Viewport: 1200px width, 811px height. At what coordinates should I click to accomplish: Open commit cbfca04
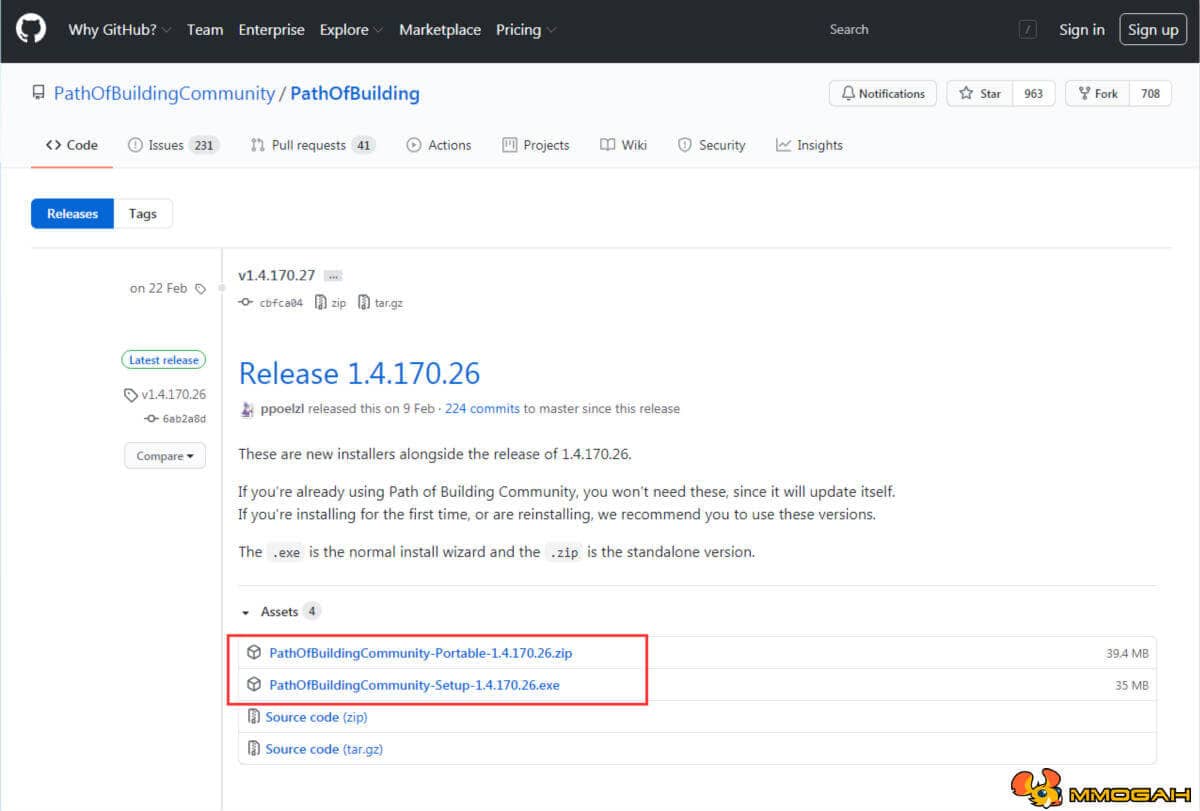[x=272, y=303]
